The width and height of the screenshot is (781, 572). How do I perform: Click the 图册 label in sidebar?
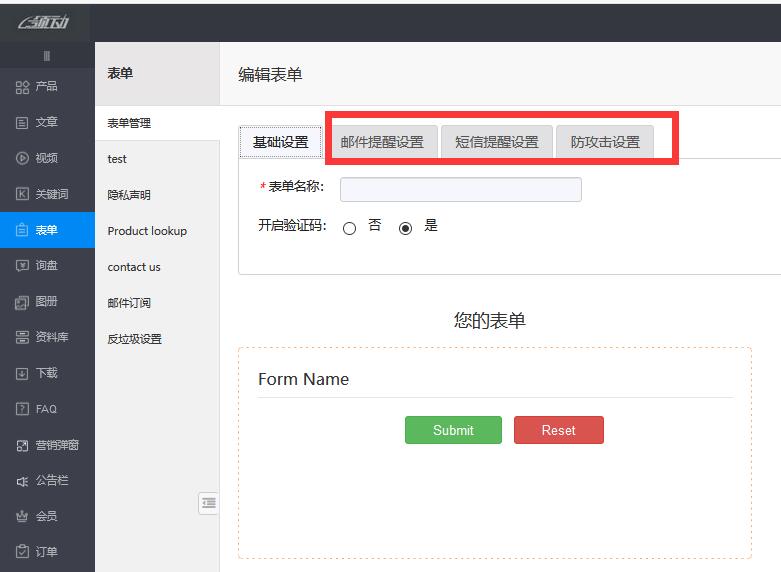[x=46, y=301]
